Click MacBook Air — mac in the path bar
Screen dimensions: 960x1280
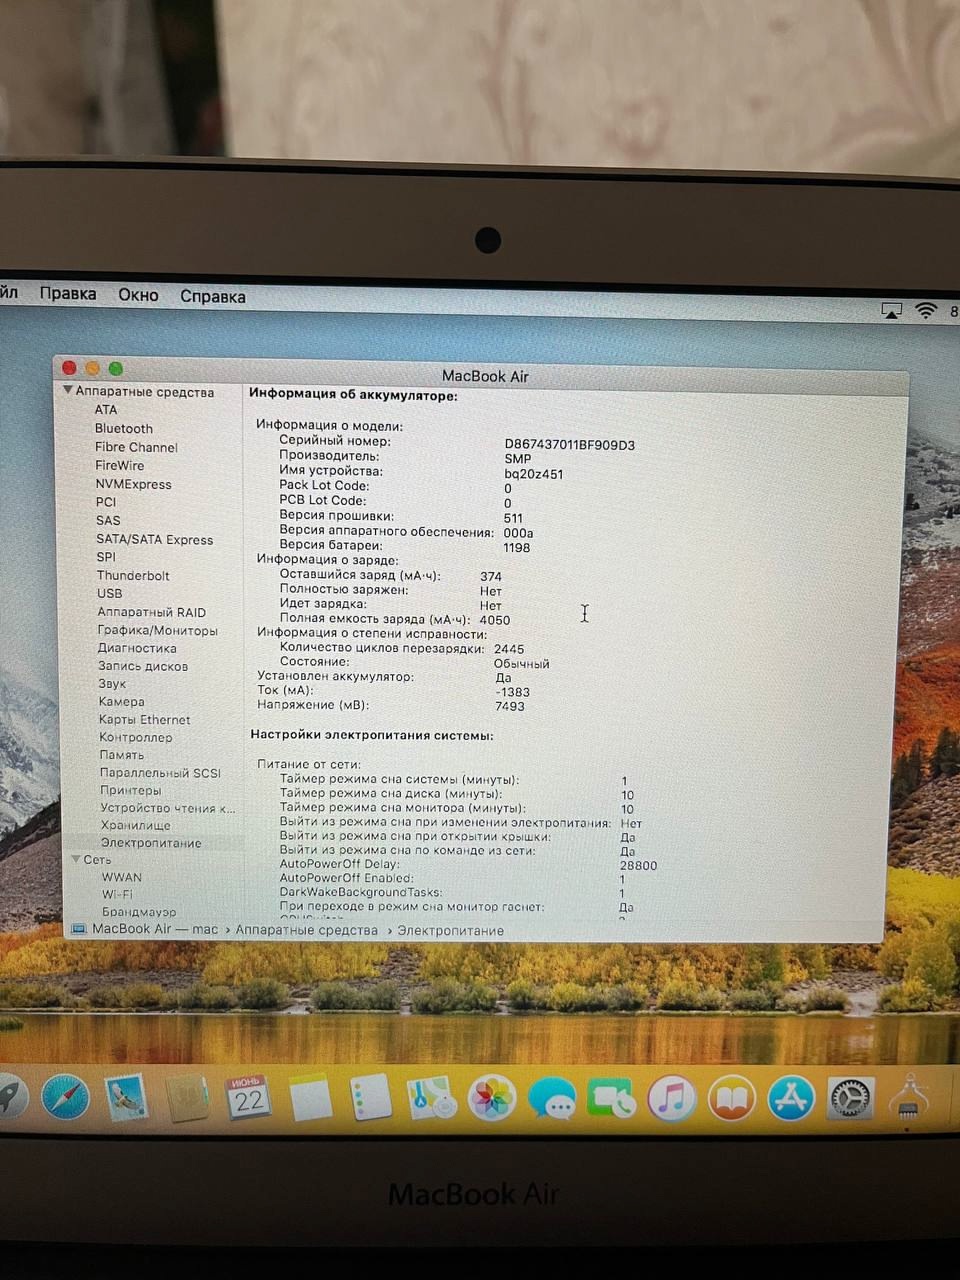tap(155, 929)
